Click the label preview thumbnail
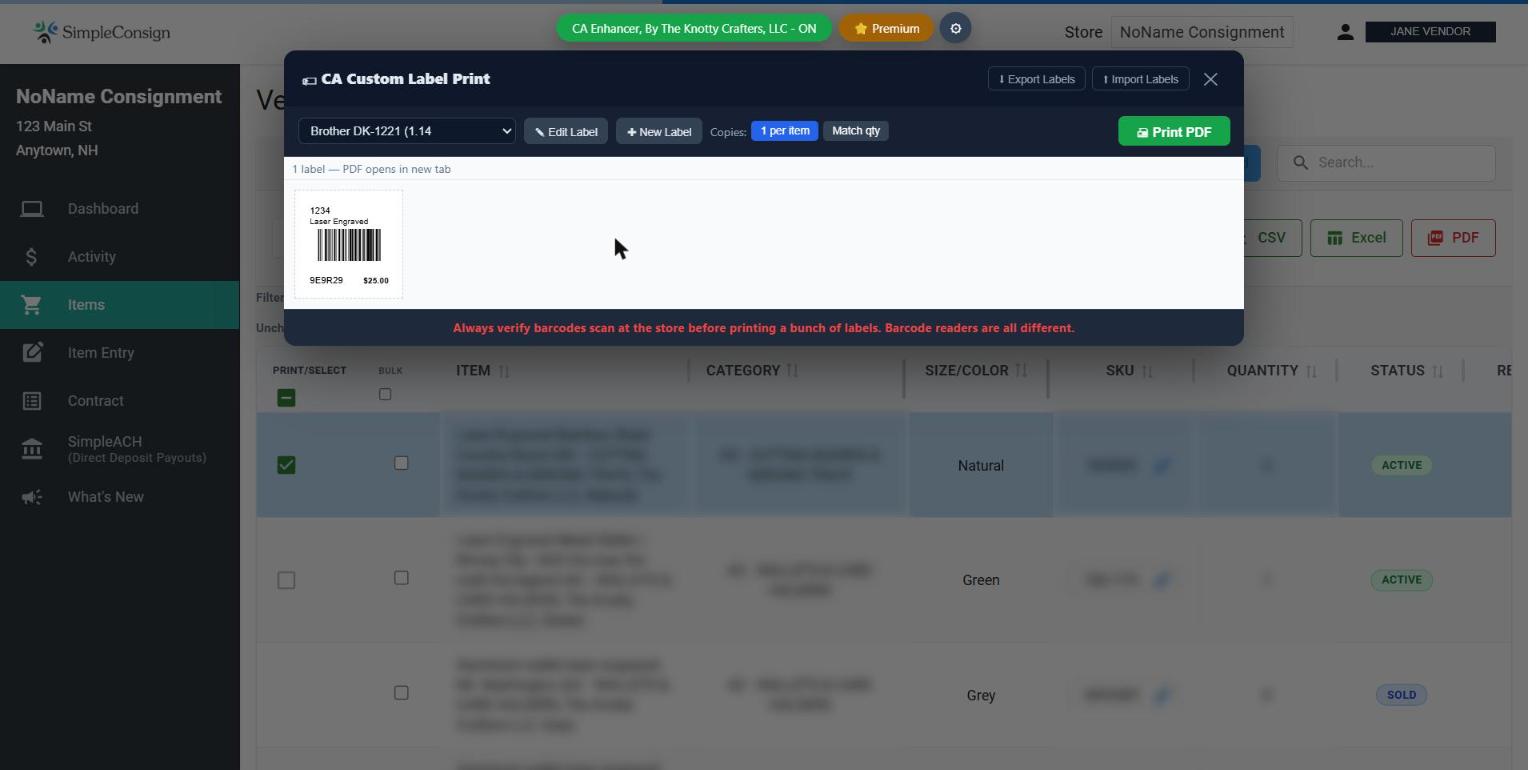Image resolution: width=1536 pixels, height=770 pixels. click(x=349, y=244)
